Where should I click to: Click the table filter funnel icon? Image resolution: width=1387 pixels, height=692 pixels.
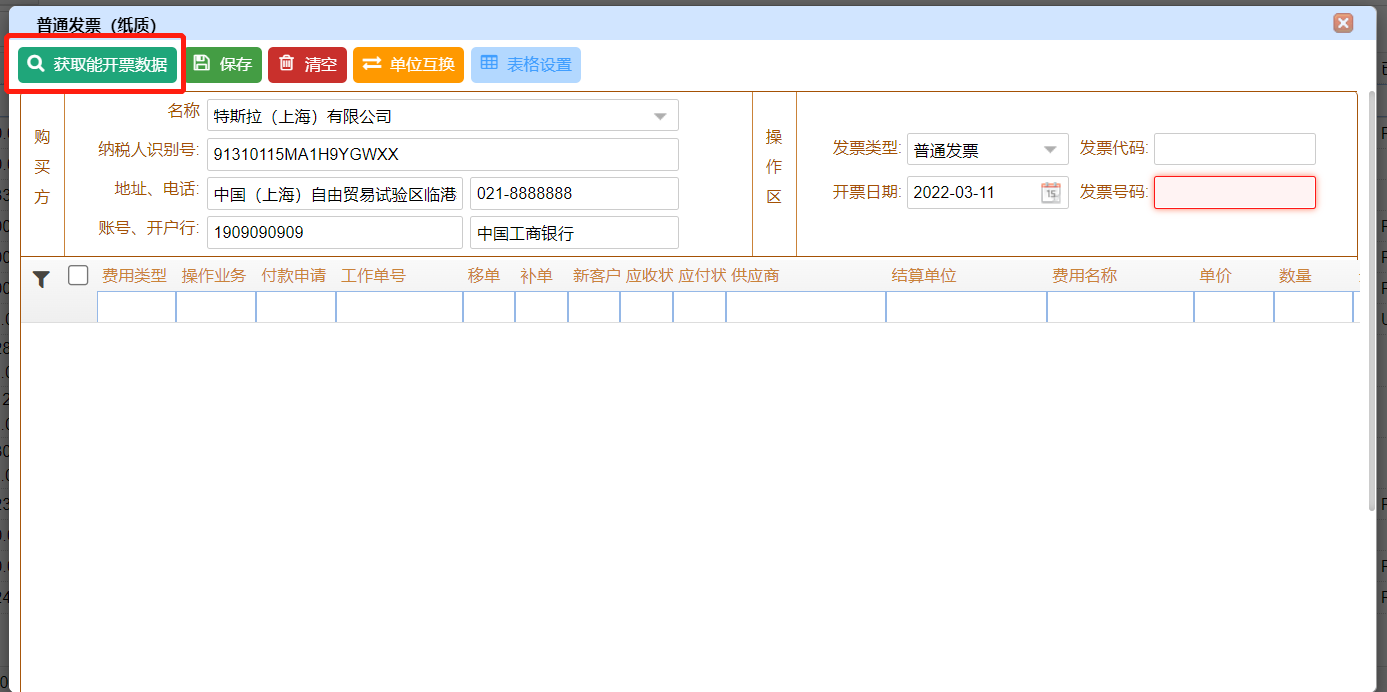click(x=41, y=279)
